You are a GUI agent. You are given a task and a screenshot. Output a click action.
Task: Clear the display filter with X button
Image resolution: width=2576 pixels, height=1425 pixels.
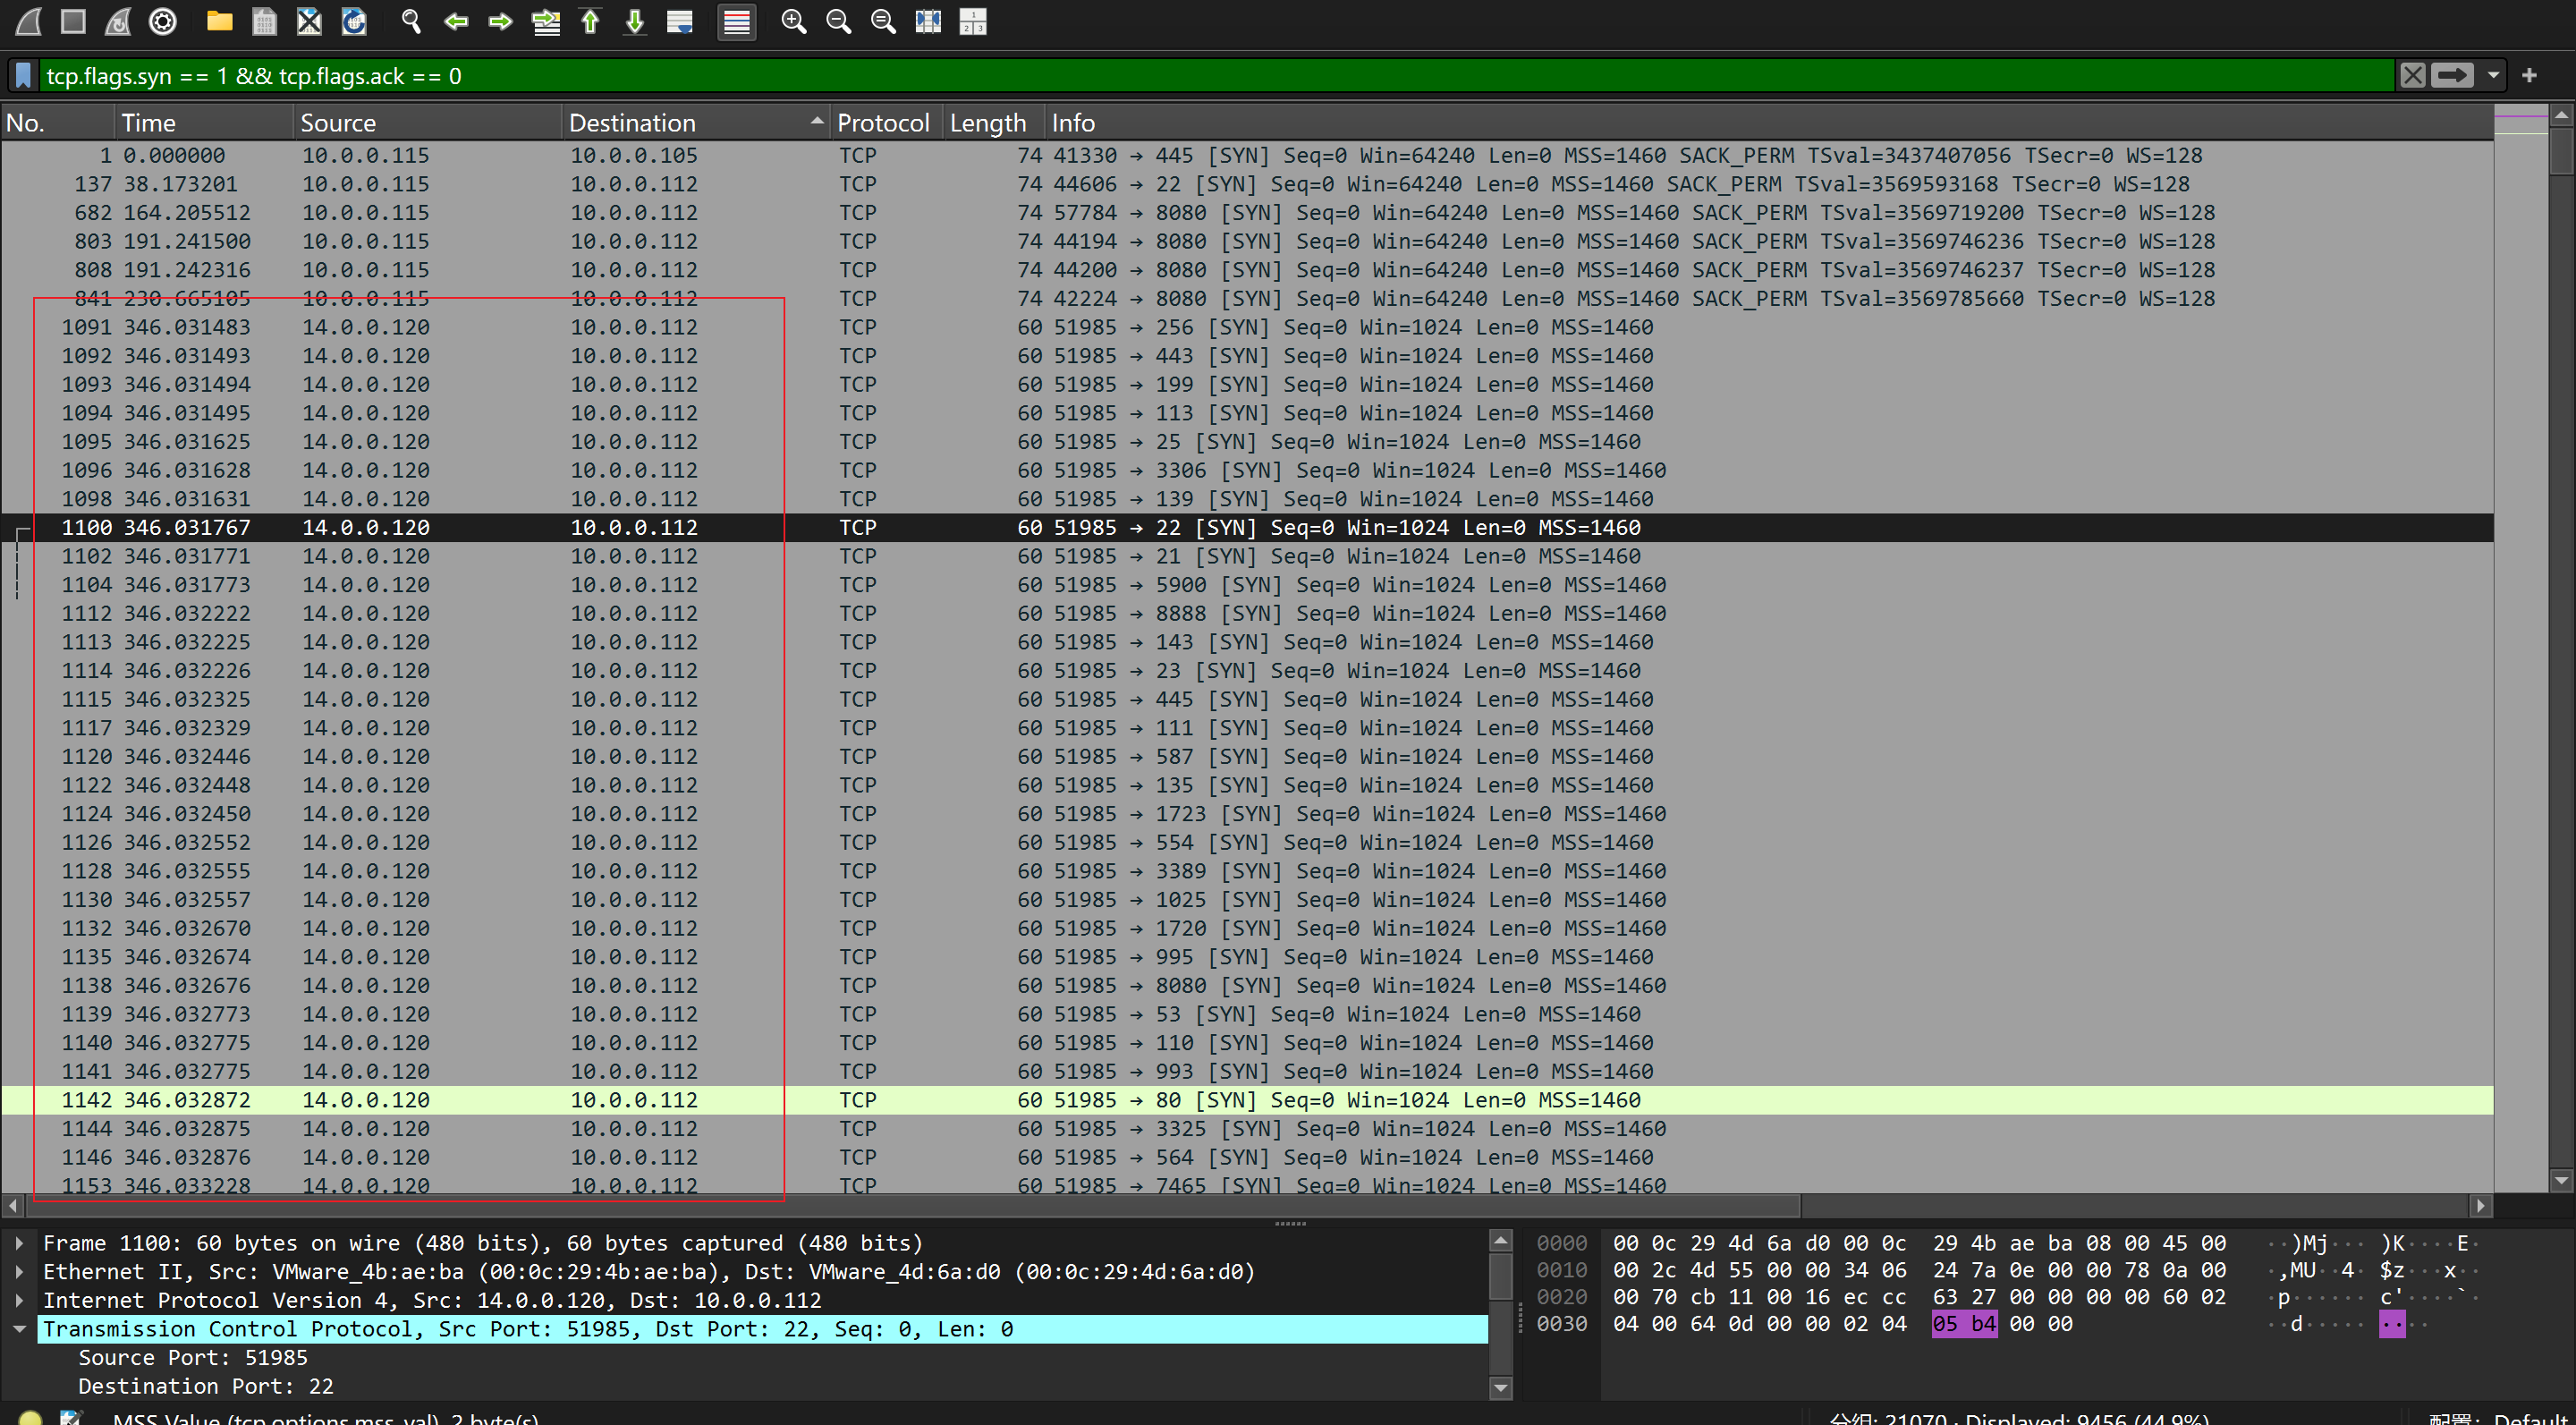(x=2412, y=76)
